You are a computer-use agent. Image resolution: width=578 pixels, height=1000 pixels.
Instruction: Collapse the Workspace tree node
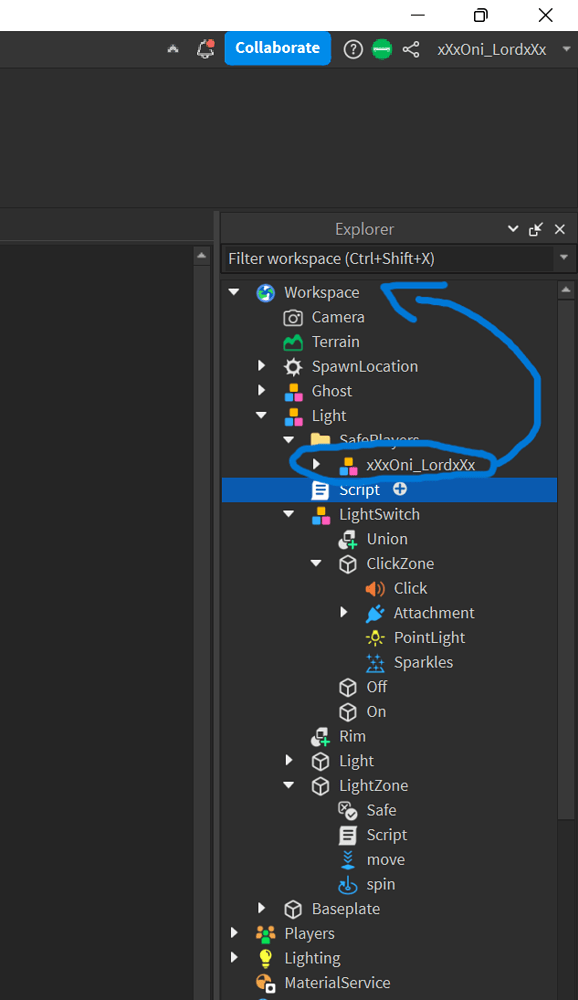[233, 292]
